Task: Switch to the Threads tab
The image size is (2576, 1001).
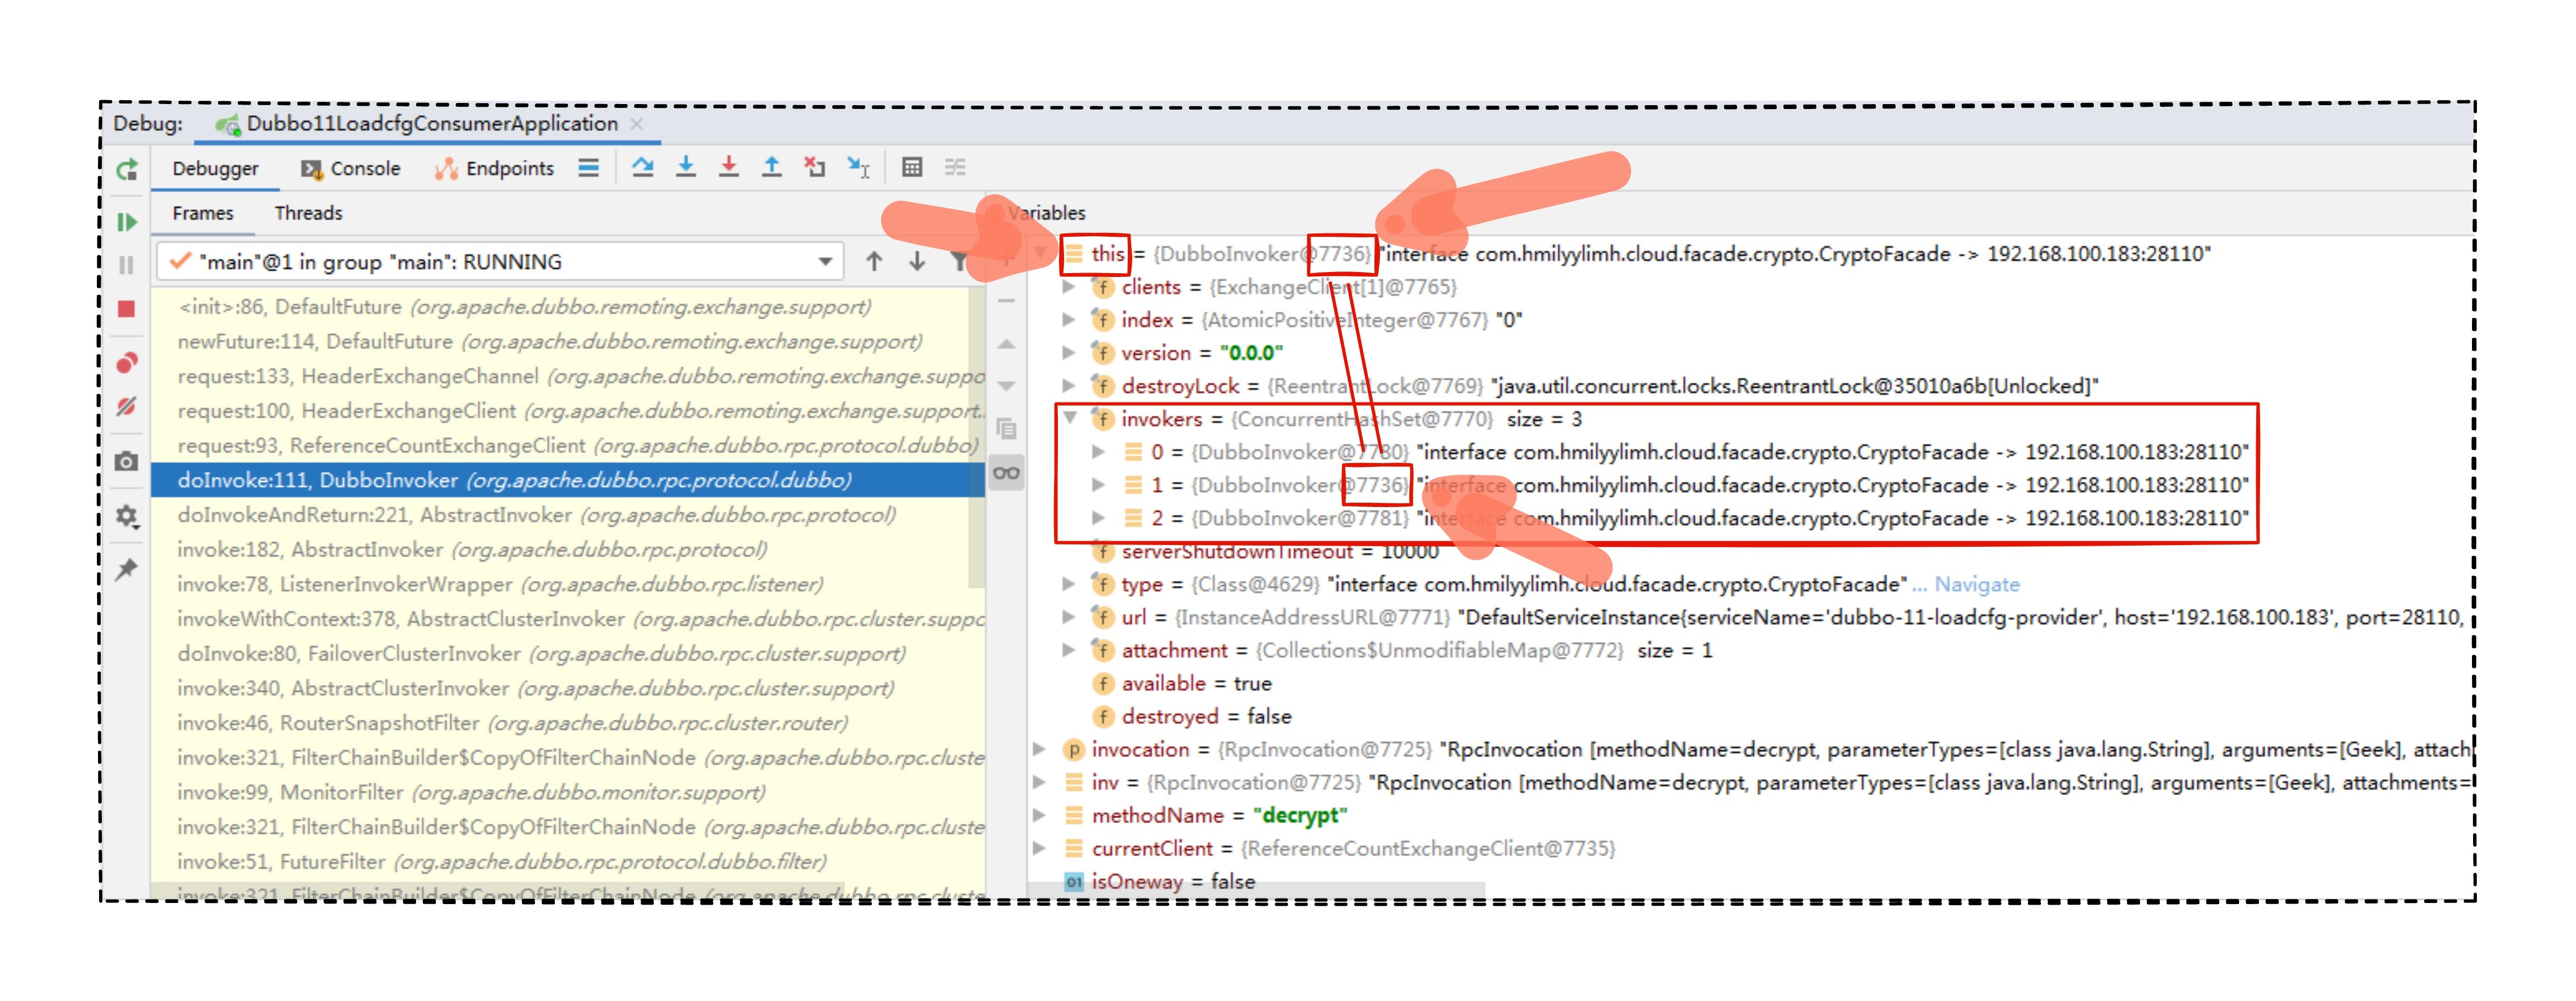Action: 308,213
